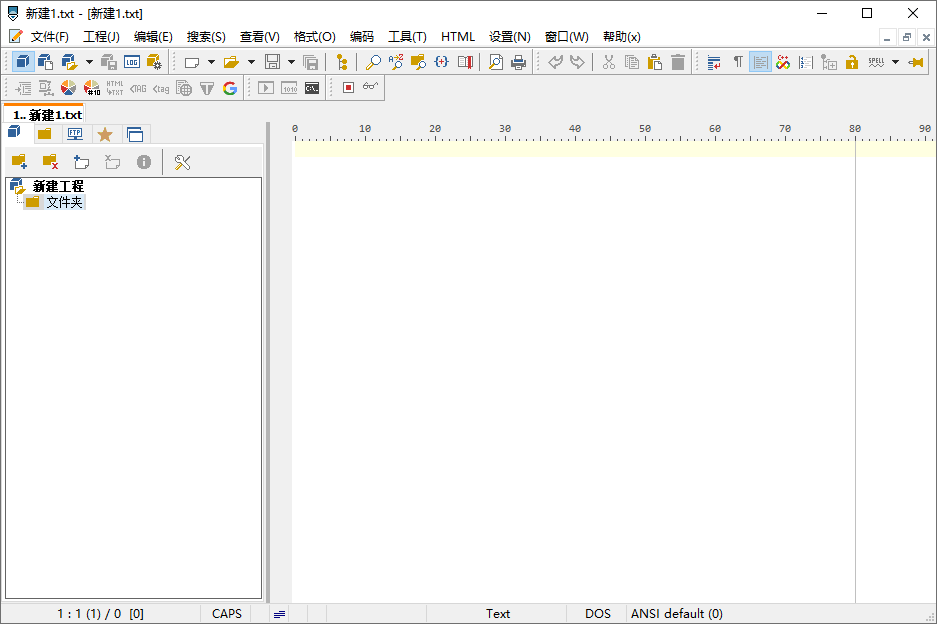Viewport: 937px width, 624px height.
Task: Click the printer icon to print
Action: click(x=518, y=62)
